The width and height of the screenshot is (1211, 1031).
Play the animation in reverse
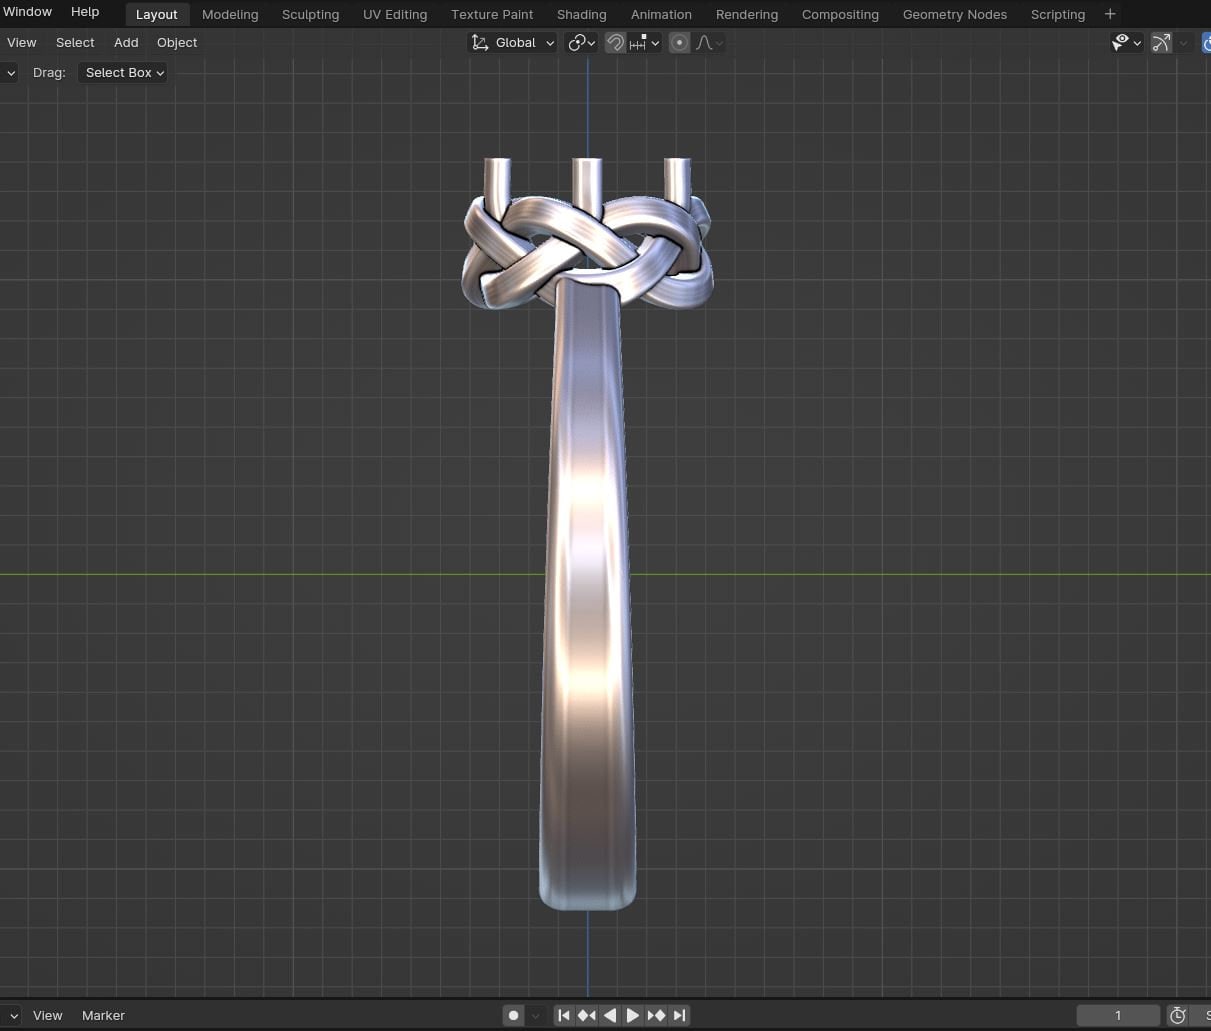(610, 1015)
